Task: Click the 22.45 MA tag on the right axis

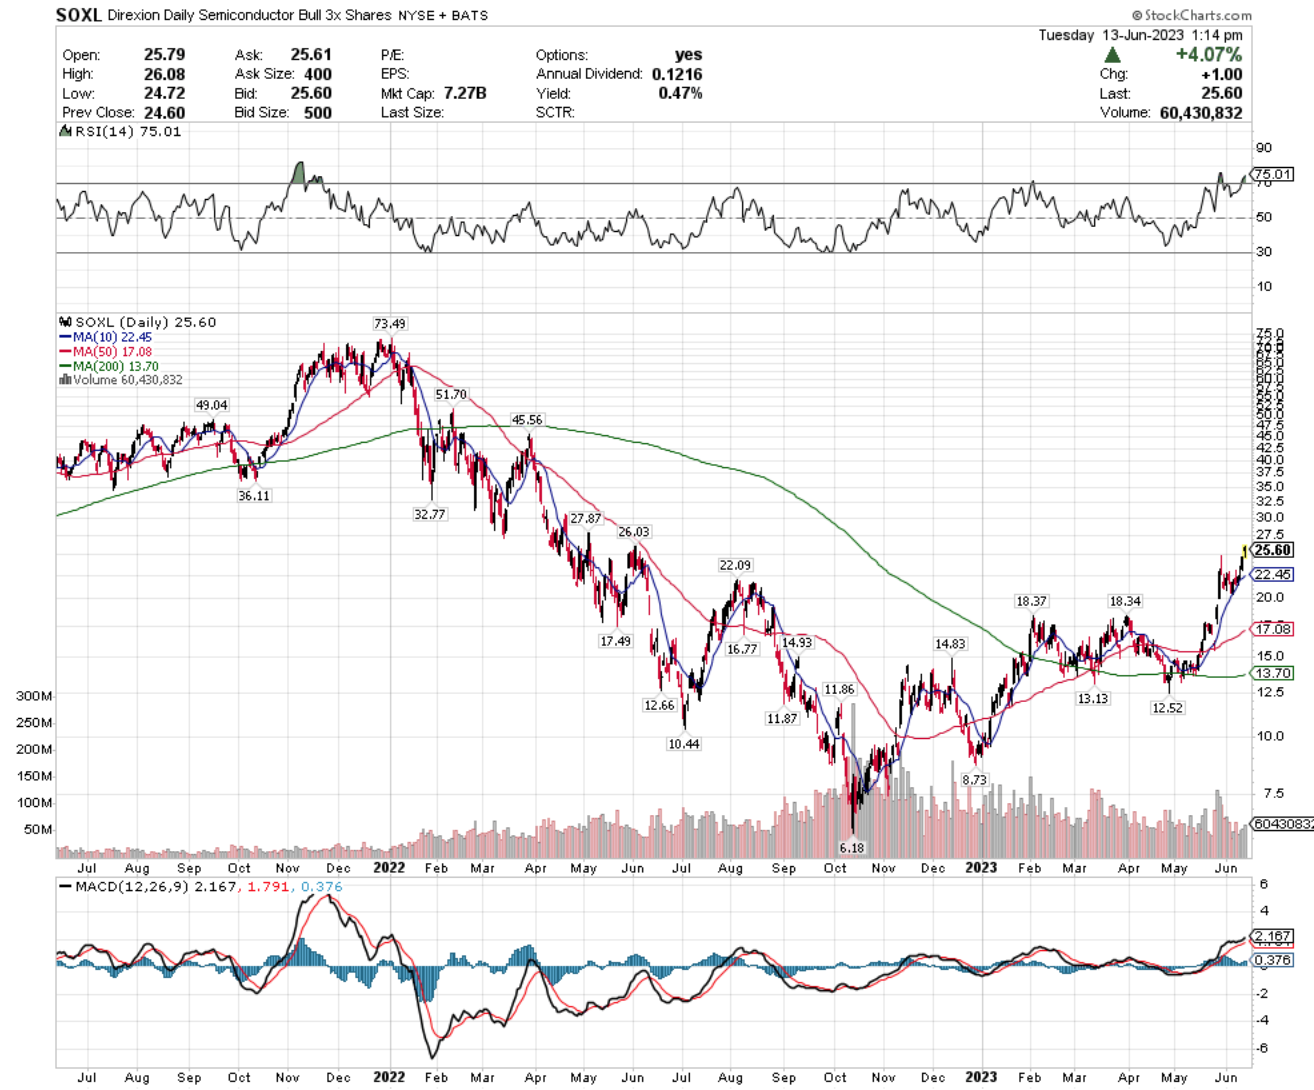Action: [x=1272, y=574]
